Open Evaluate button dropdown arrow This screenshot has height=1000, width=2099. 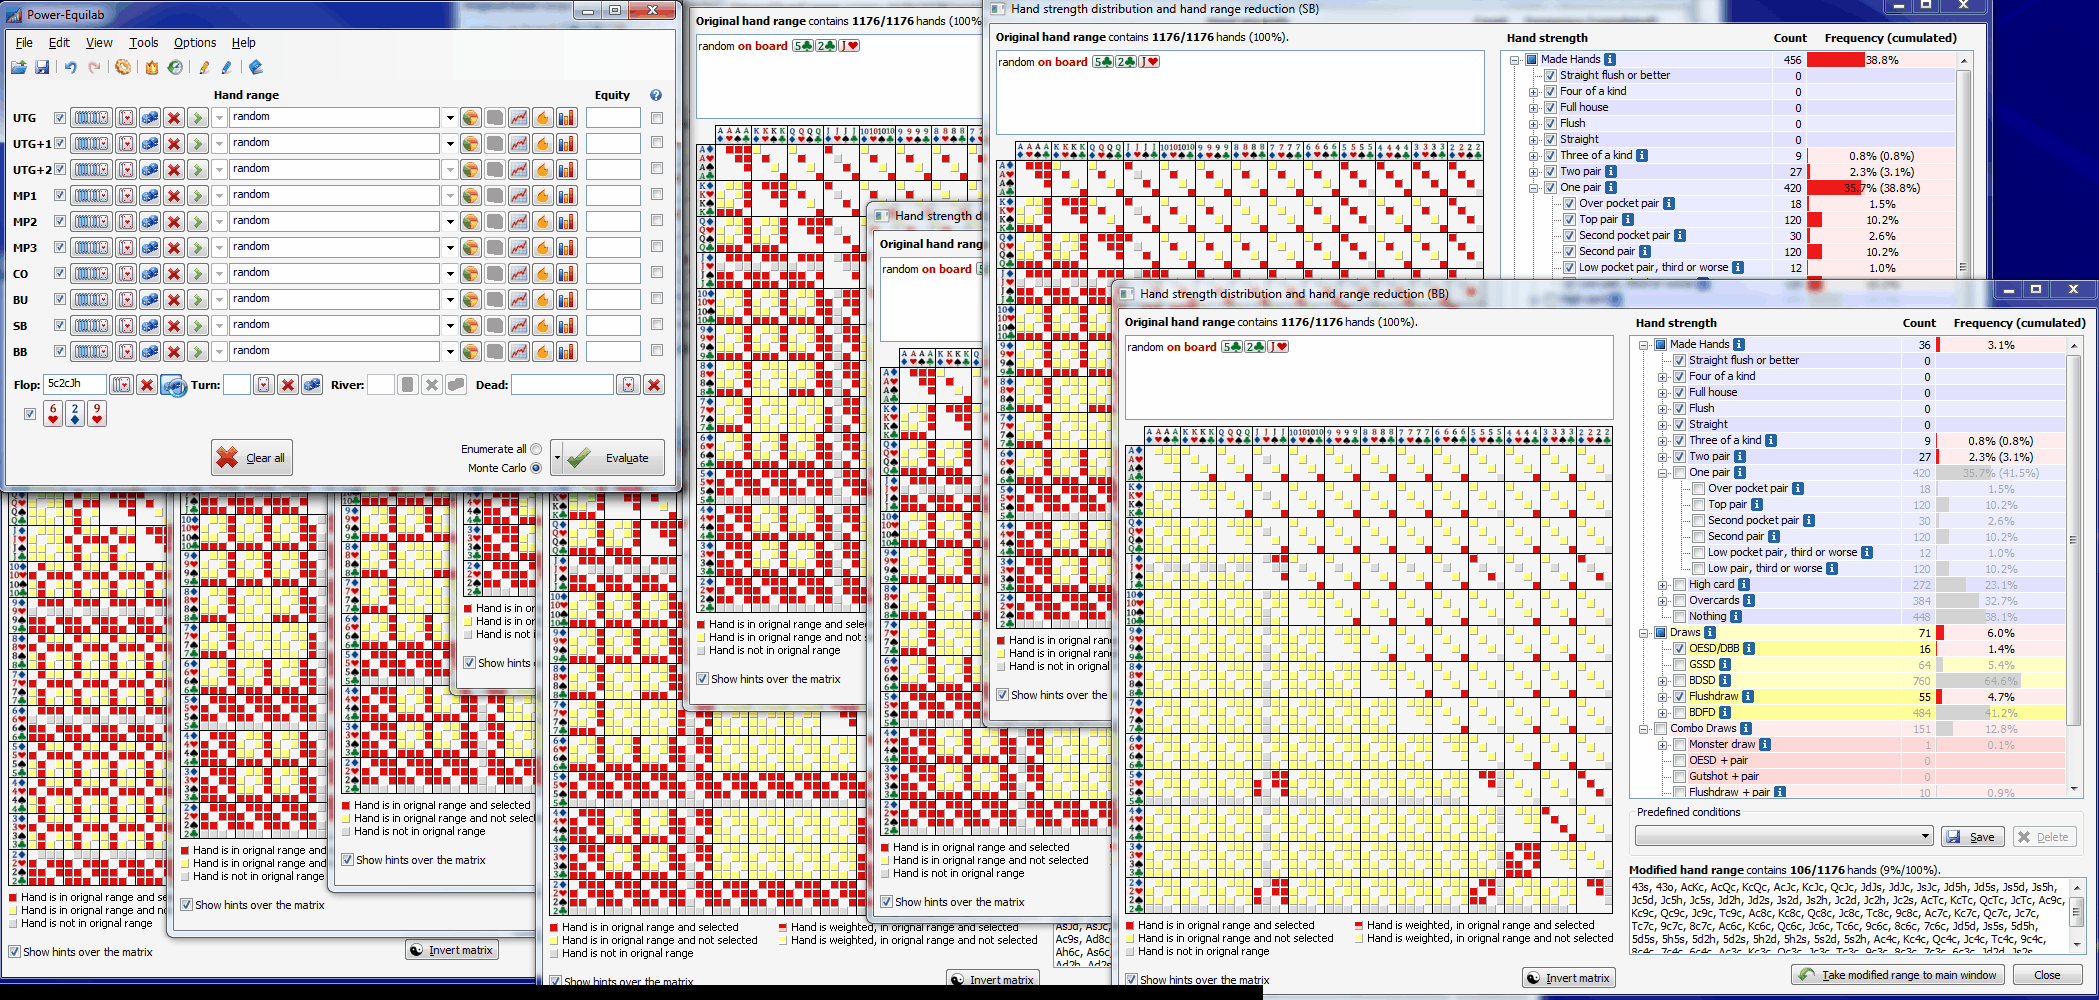[557, 458]
